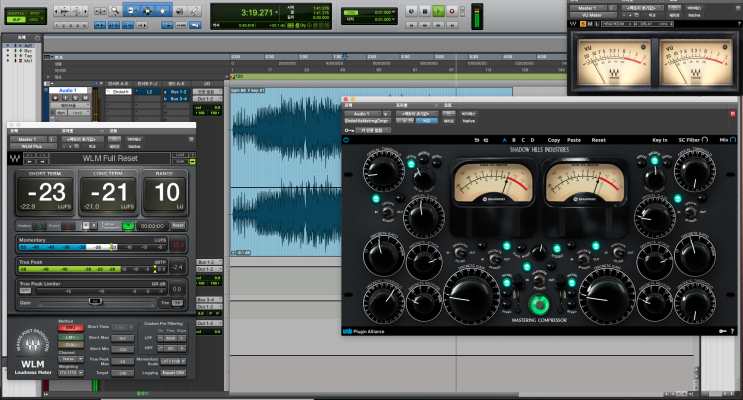
Task: Open the Audio 1 track selector in plugin header
Action: pos(368,115)
